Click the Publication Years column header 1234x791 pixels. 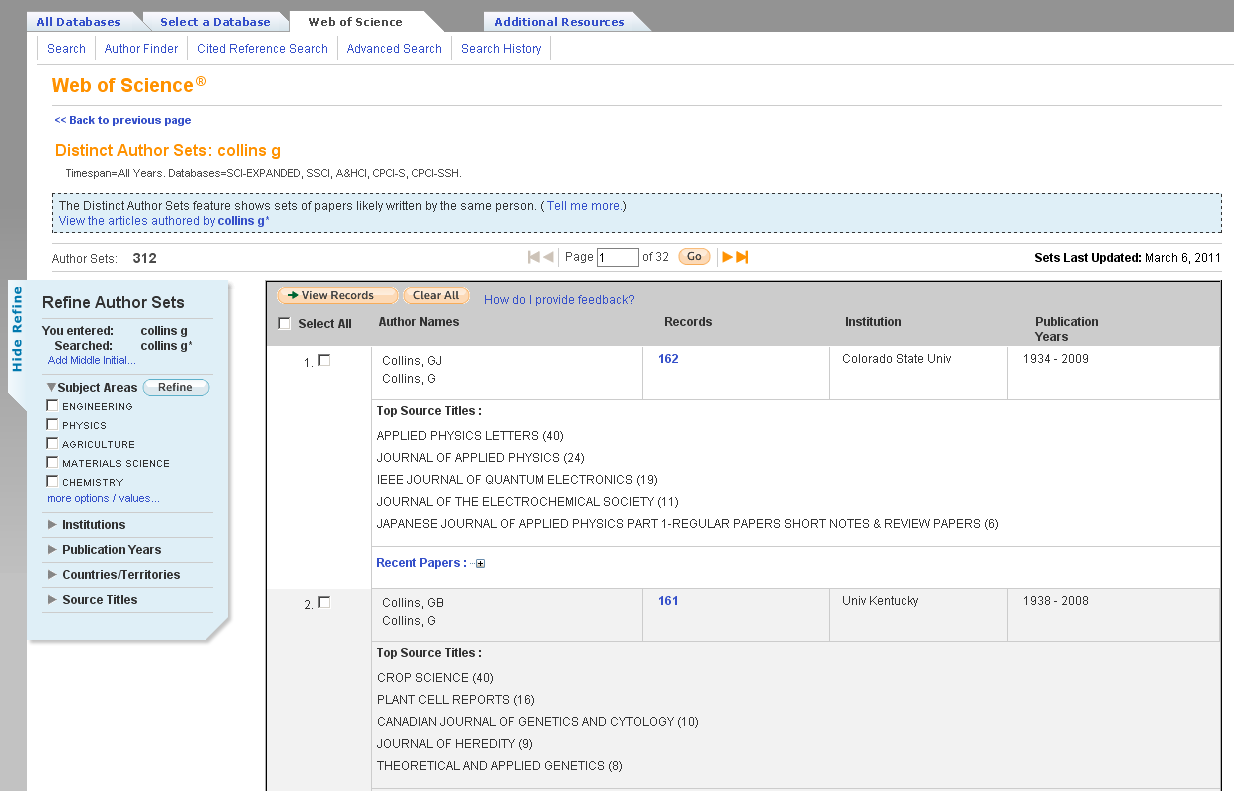pyautogui.click(x=1067, y=329)
